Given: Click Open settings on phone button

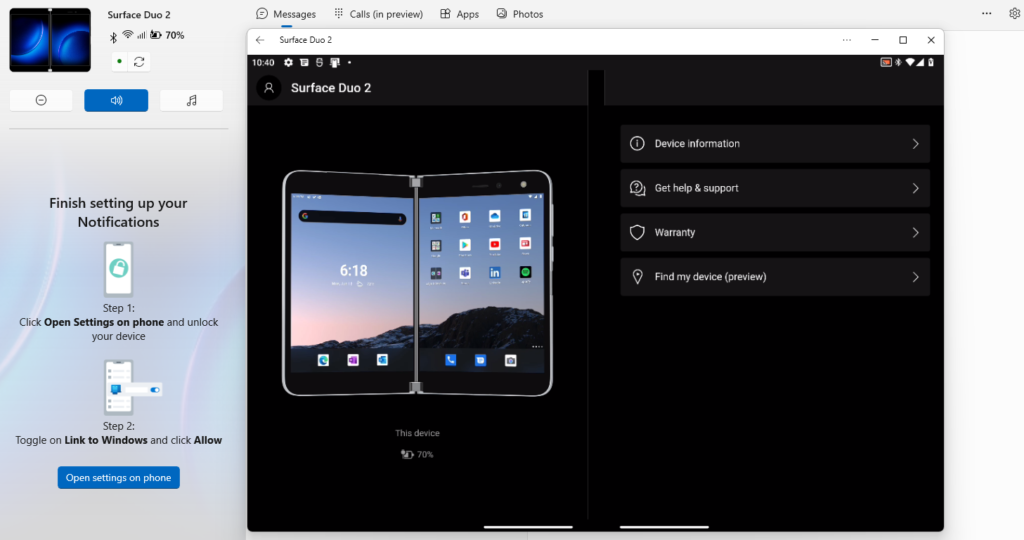Looking at the screenshot, I should click(x=118, y=478).
